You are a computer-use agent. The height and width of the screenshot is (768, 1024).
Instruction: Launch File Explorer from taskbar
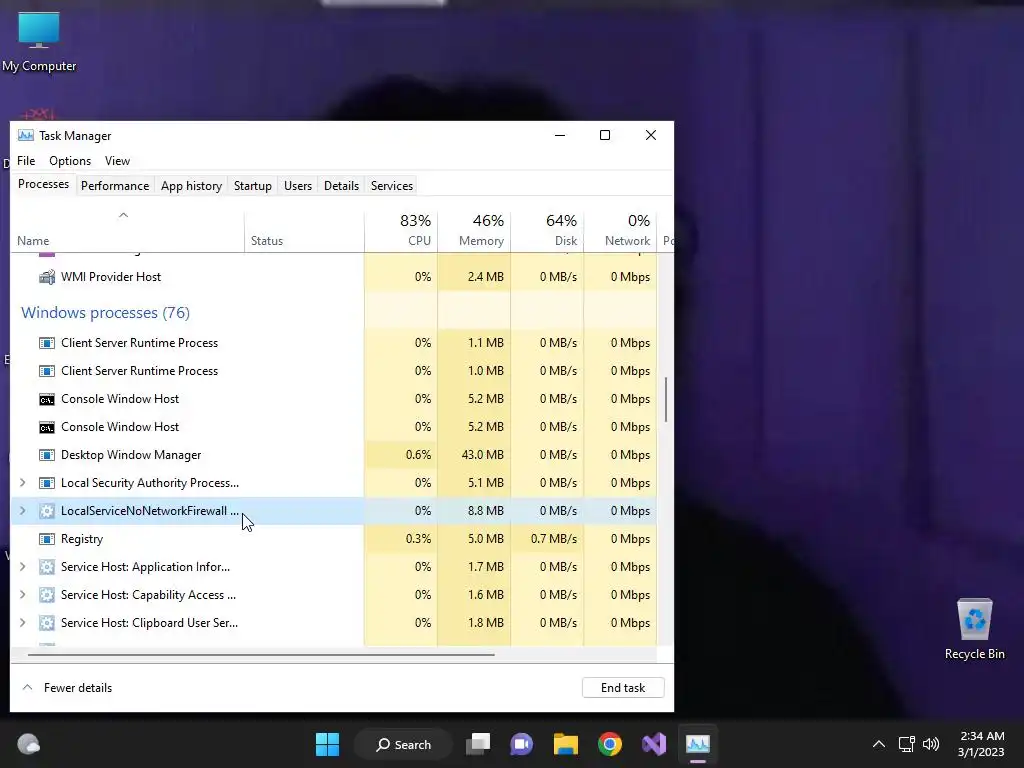click(x=566, y=744)
